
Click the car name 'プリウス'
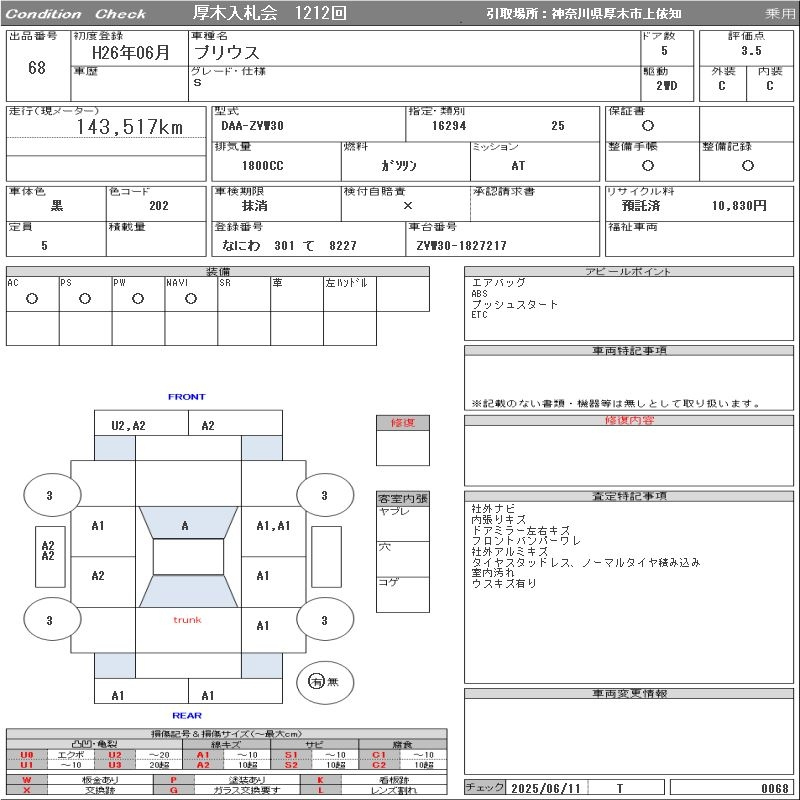click(227, 53)
